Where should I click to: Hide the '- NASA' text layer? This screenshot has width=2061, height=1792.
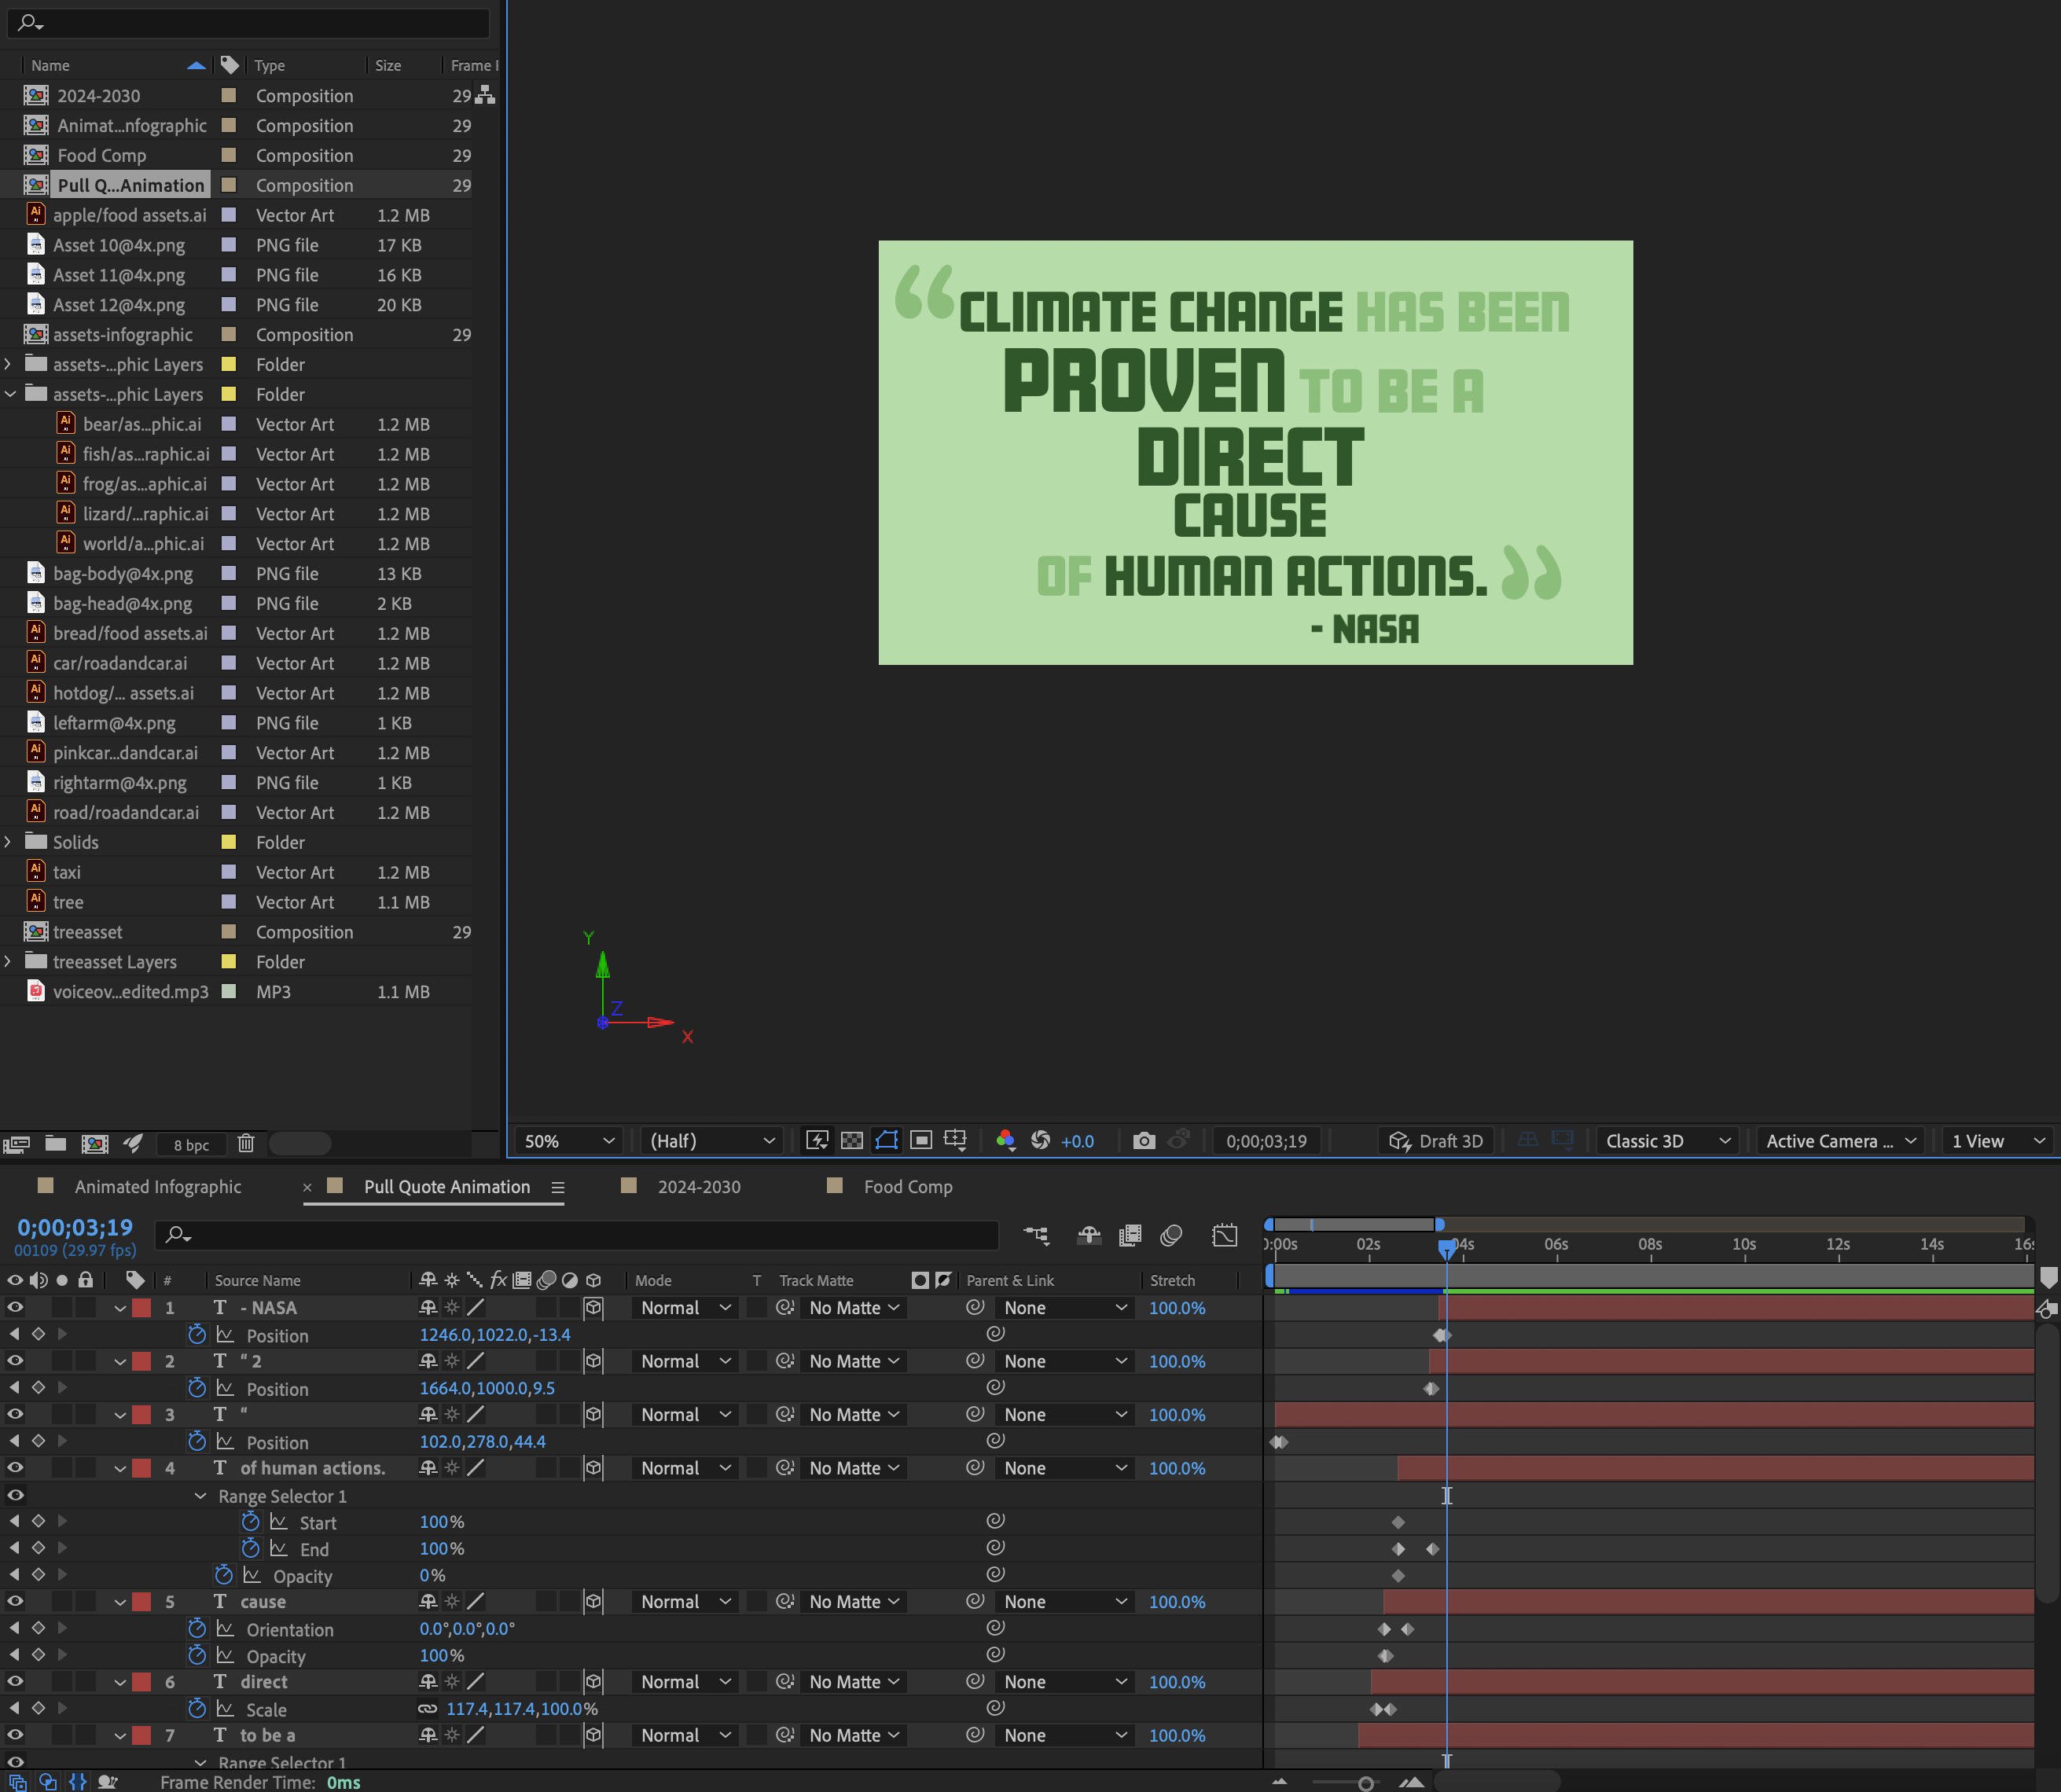[15, 1307]
